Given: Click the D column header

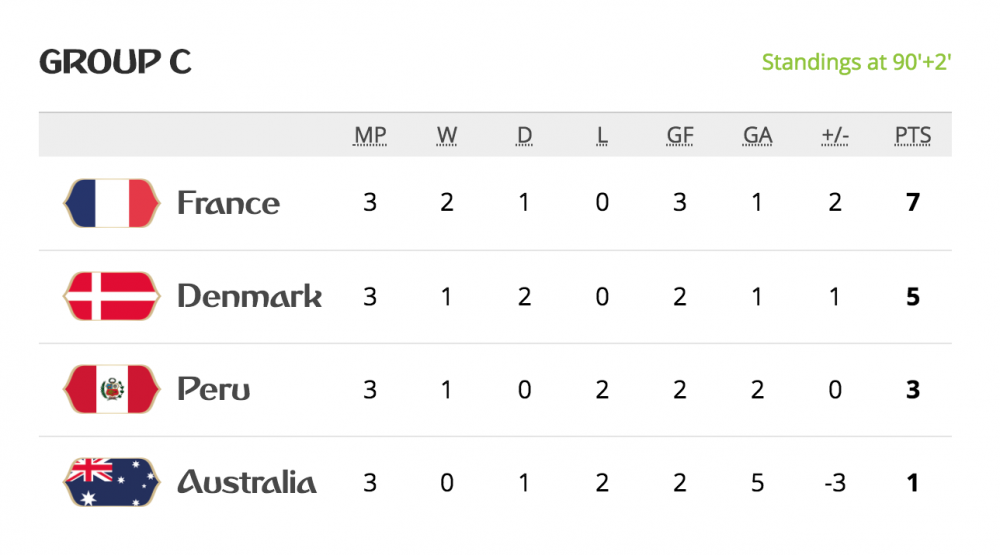Looking at the screenshot, I should 524,136.
